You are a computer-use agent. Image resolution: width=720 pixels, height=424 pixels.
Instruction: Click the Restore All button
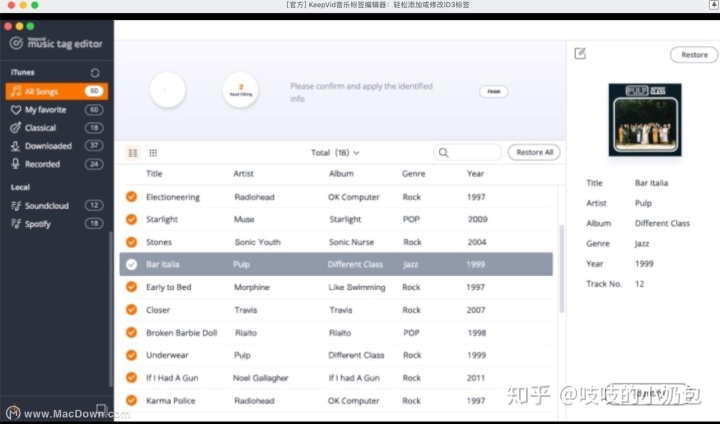click(x=534, y=153)
